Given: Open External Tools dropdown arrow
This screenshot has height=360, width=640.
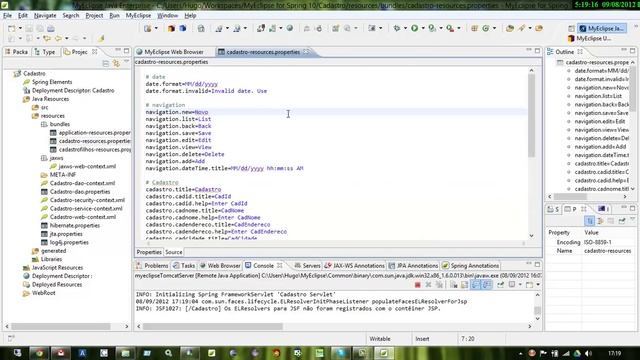Looking at the screenshot, I should 459,28.
